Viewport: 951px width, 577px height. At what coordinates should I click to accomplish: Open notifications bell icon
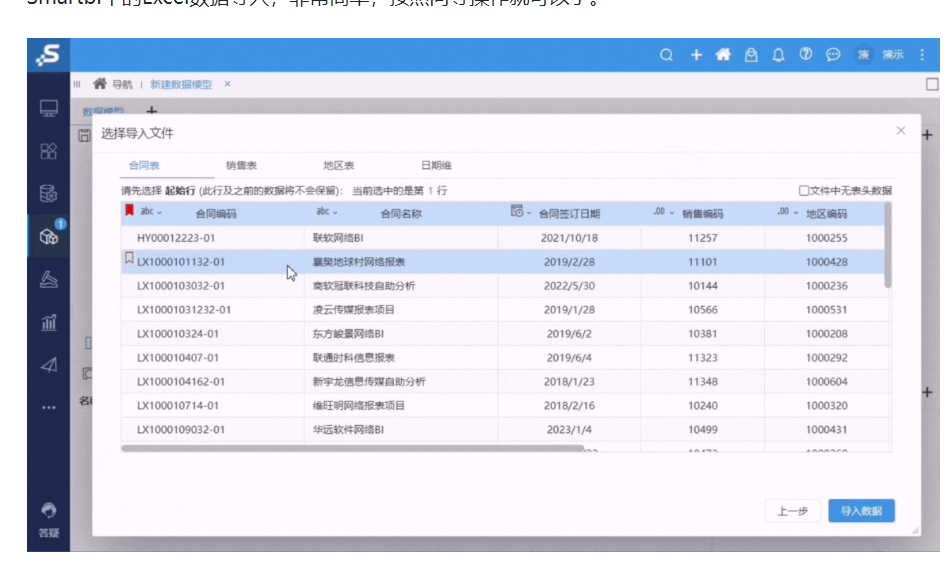(778, 55)
